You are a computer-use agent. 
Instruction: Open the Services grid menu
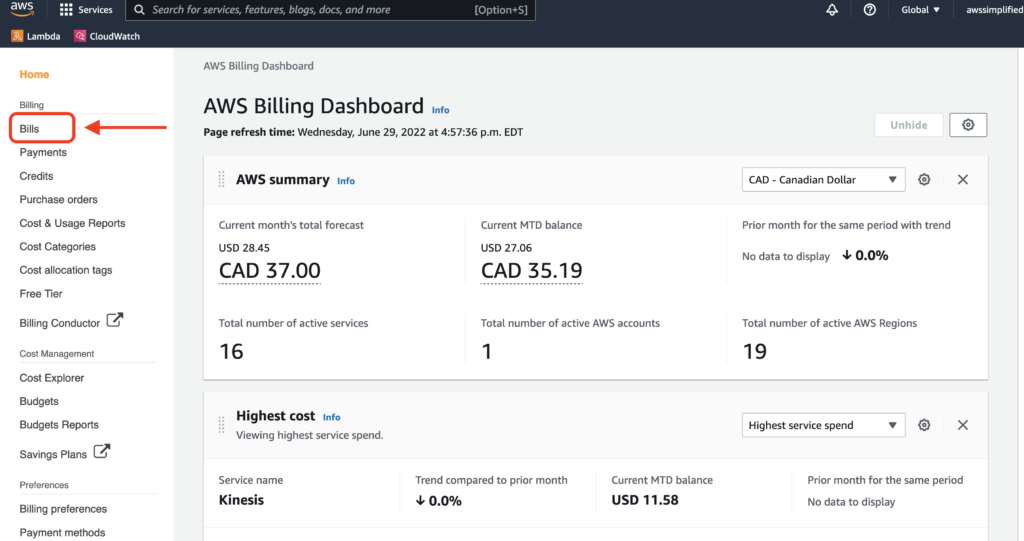click(x=86, y=10)
